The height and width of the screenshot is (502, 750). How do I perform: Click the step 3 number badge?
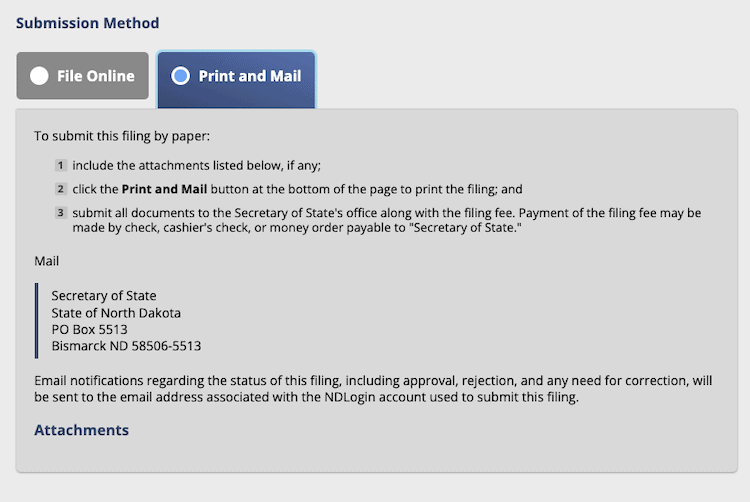60,212
